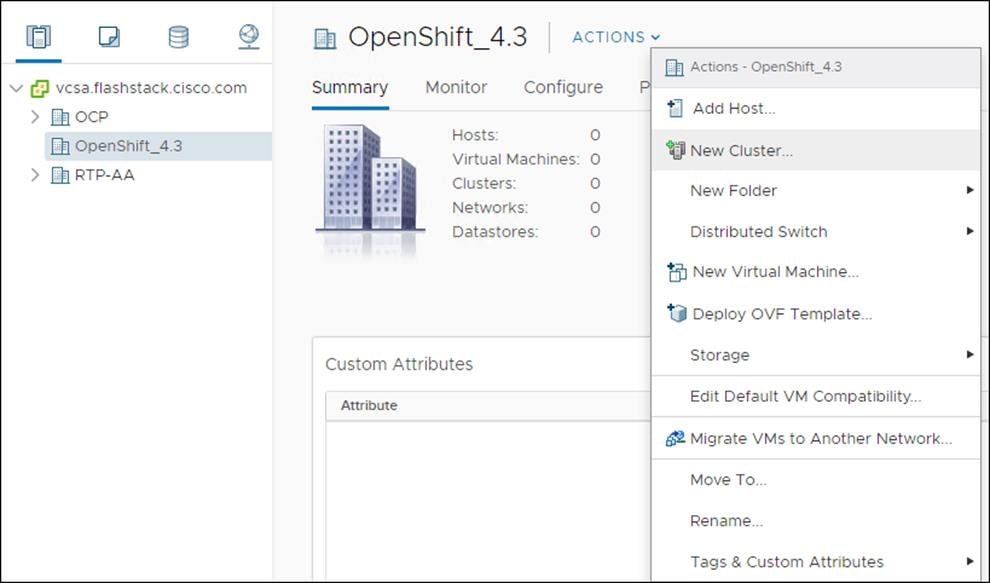
Task: Choose New Cluster... from Actions menu
Action: [816, 150]
